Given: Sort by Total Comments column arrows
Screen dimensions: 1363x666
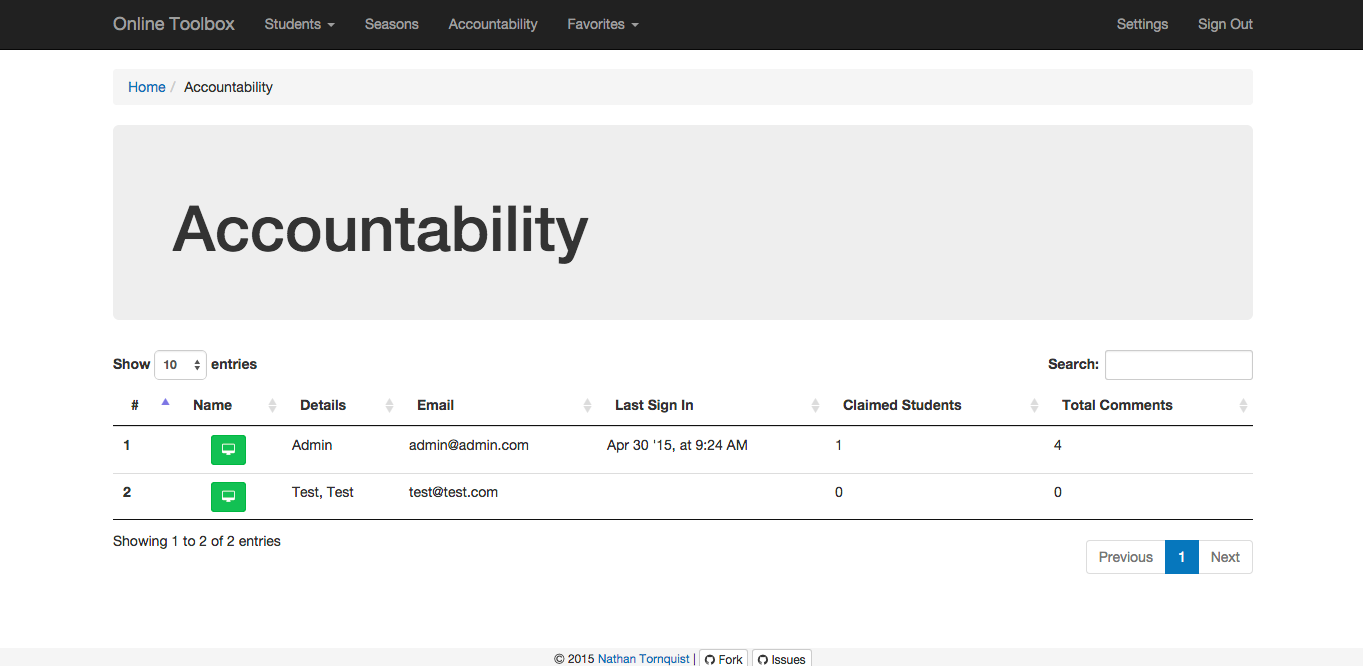Looking at the screenshot, I should [x=1244, y=405].
